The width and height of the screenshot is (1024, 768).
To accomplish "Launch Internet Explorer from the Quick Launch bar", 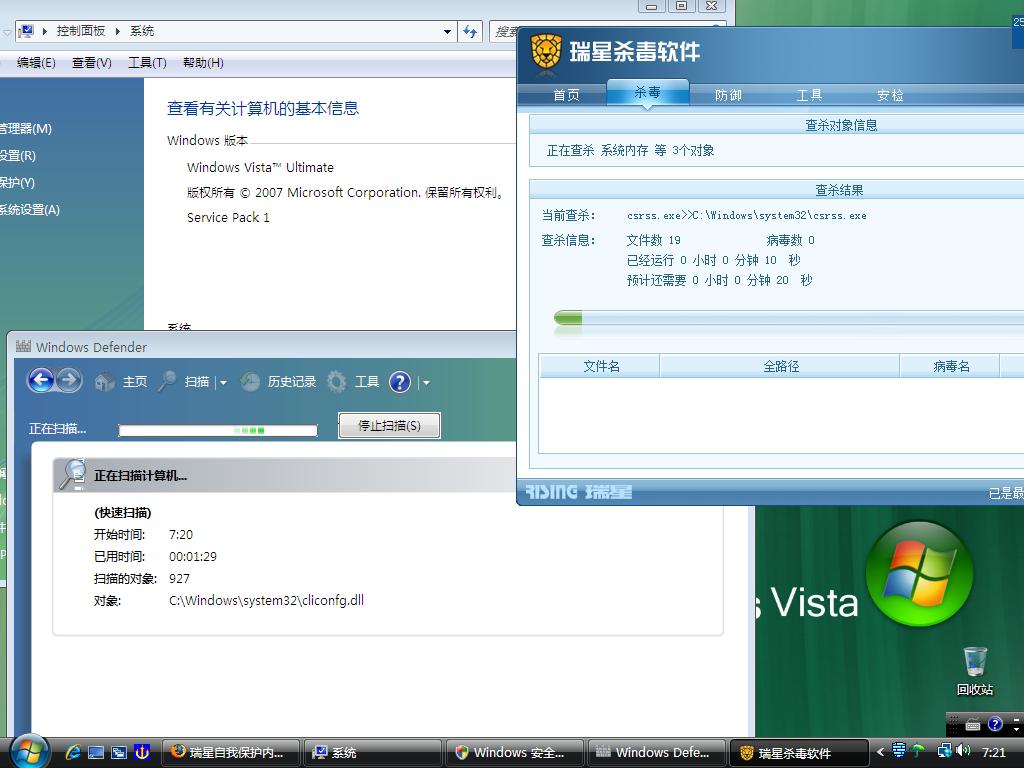I will (73, 752).
